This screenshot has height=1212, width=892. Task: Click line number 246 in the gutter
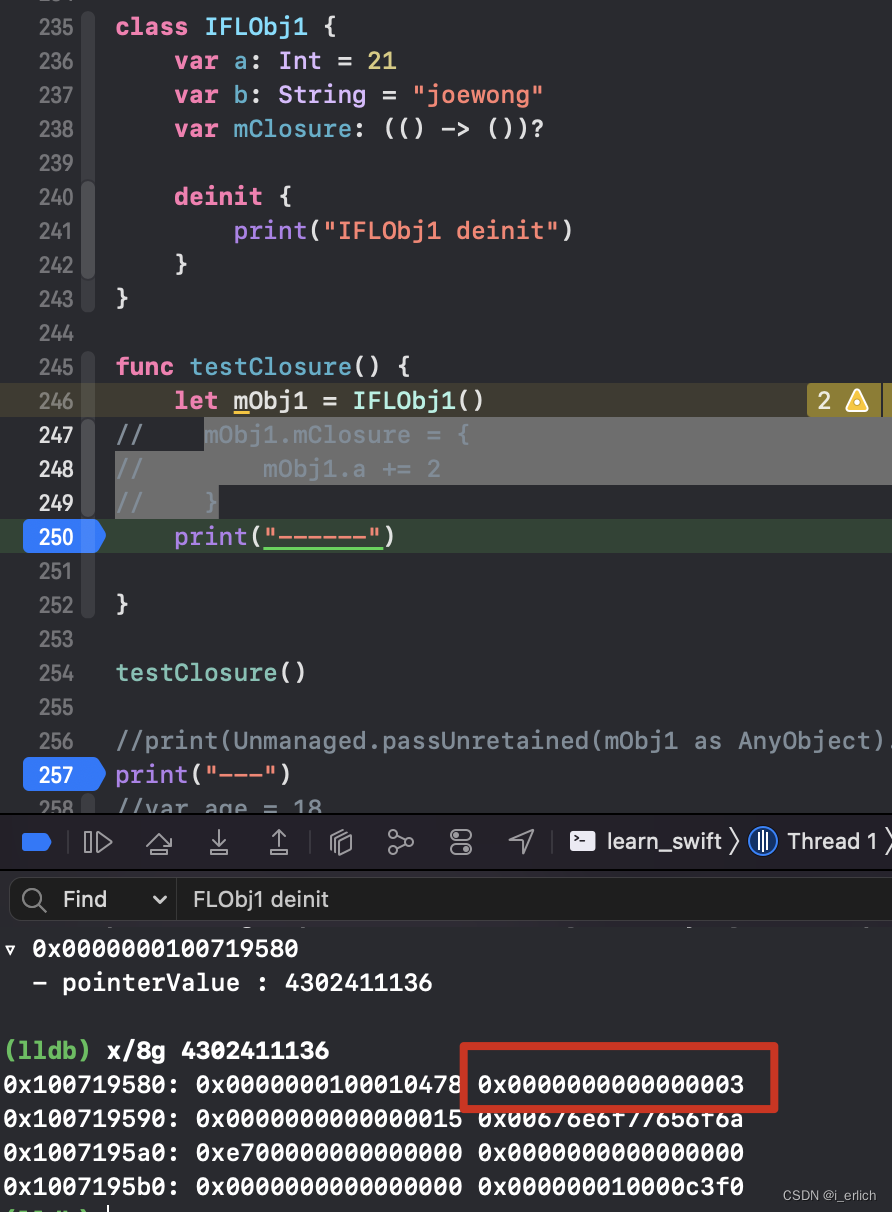(56, 401)
